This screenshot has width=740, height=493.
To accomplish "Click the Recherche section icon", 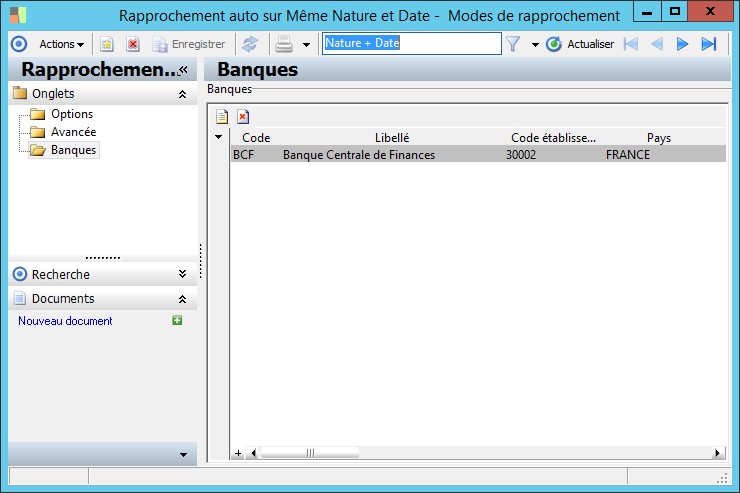I will 20,274.
